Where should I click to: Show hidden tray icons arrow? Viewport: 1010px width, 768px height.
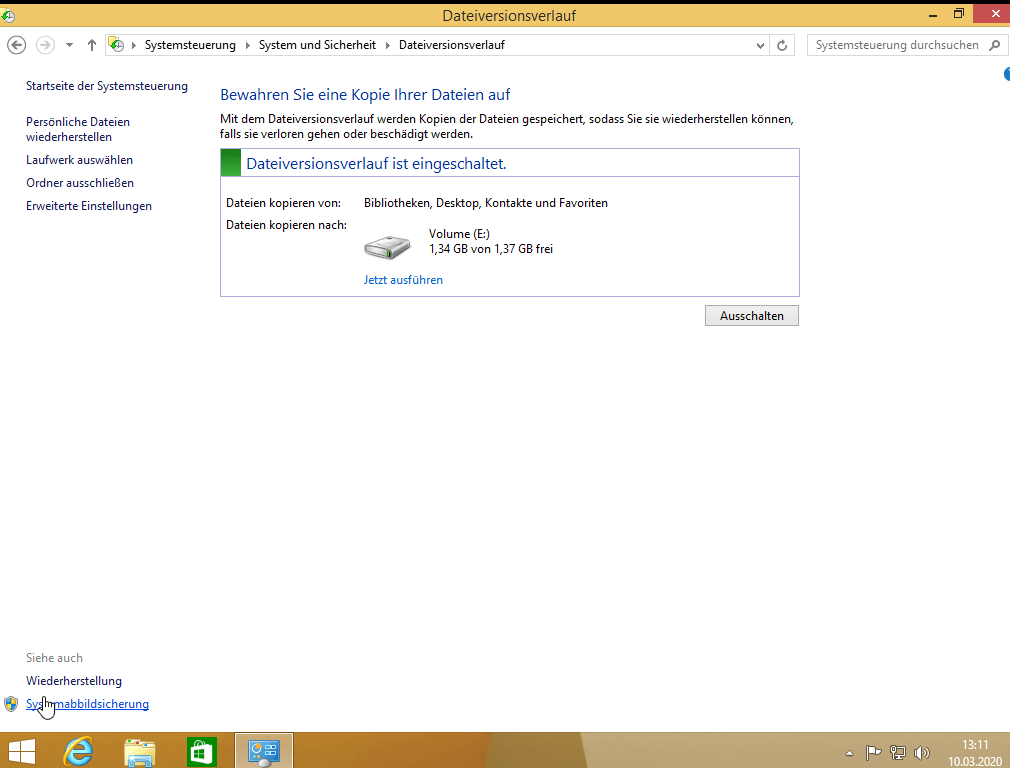coord(849,752)
